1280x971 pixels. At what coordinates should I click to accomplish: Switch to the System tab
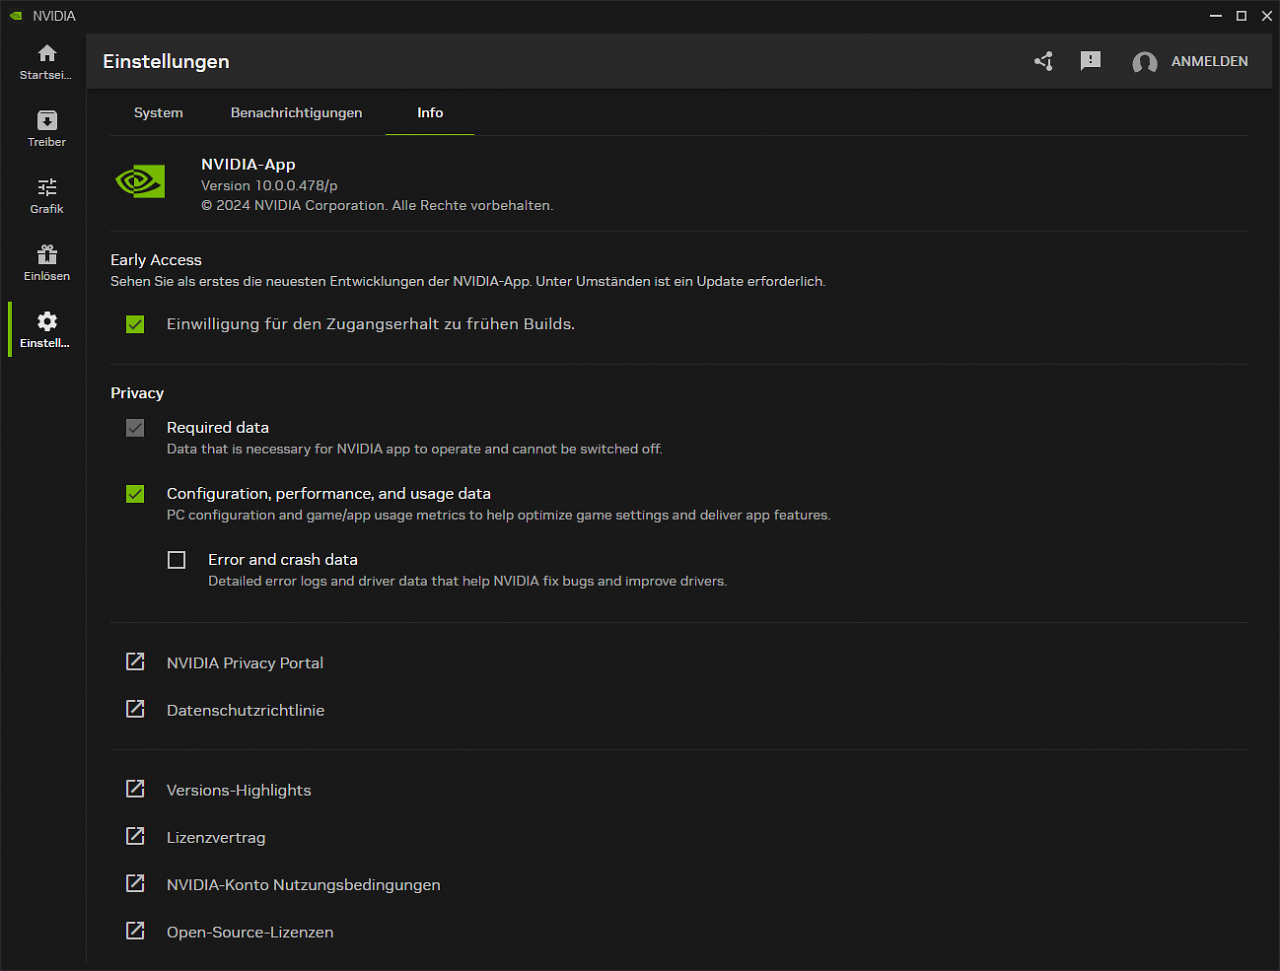click(158, 113)
